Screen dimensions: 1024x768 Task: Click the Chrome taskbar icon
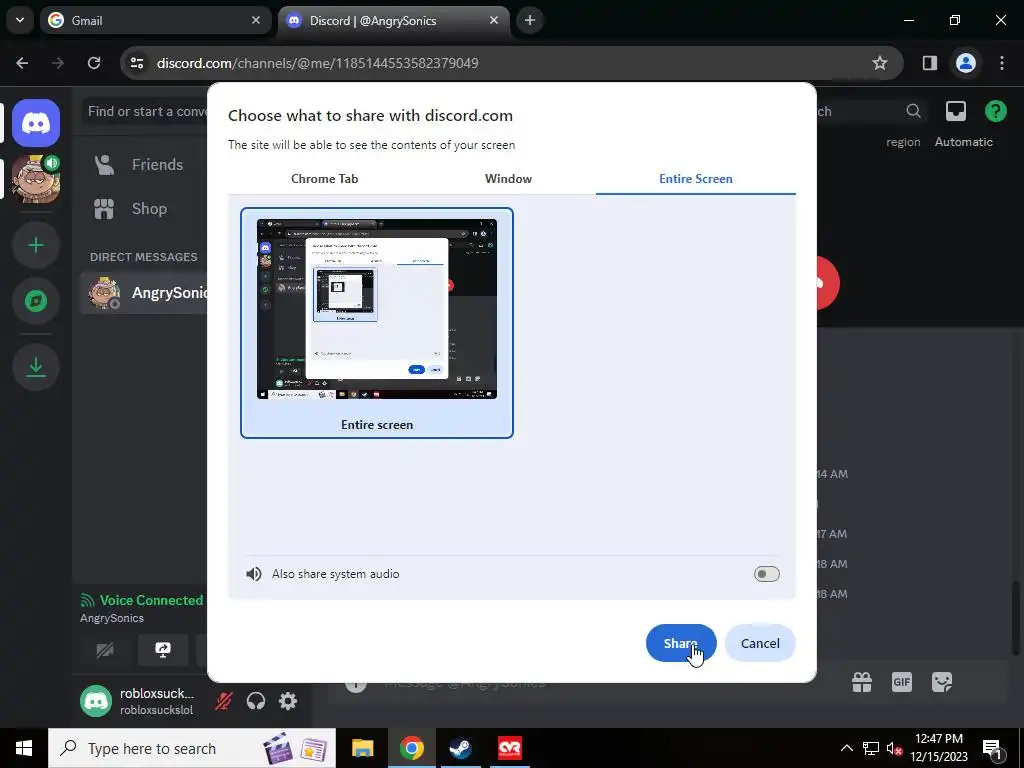click(x=411, y=748)
